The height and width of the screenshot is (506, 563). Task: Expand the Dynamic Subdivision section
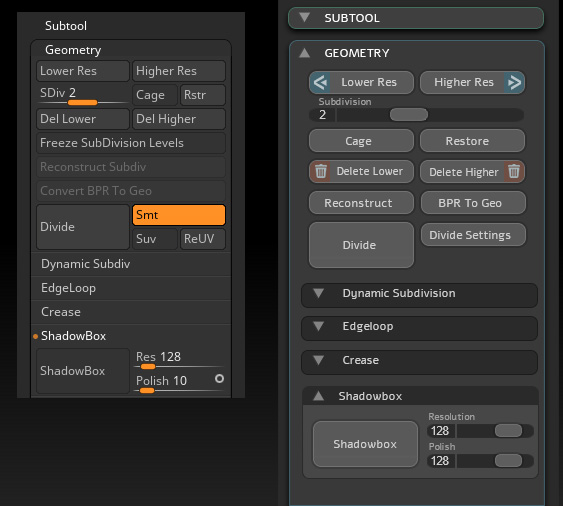click(x=318, y=293)
